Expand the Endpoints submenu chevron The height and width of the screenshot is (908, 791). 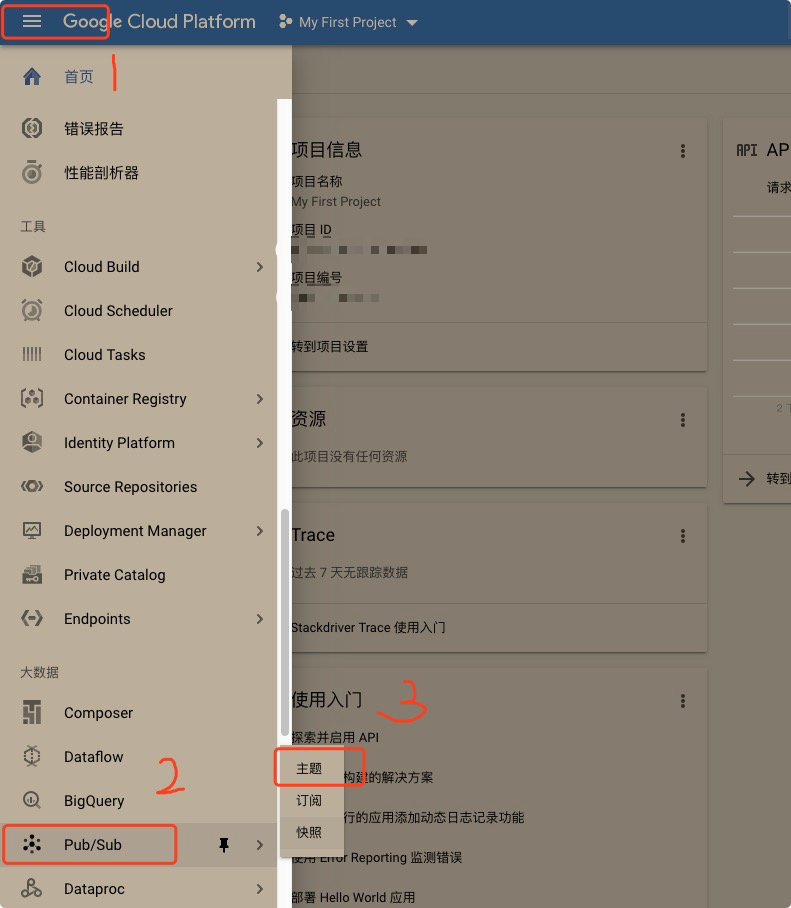(x=260, y=619)
